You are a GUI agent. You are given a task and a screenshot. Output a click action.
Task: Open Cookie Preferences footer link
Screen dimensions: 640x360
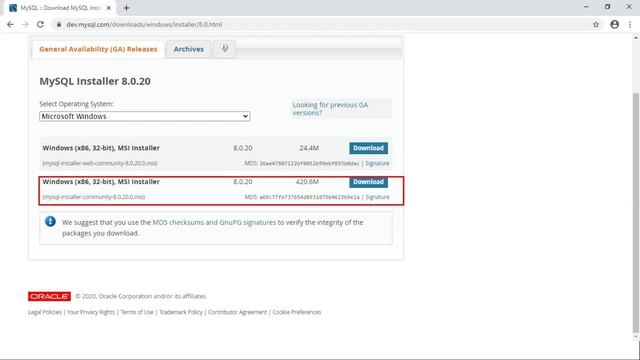click(297, 312)
